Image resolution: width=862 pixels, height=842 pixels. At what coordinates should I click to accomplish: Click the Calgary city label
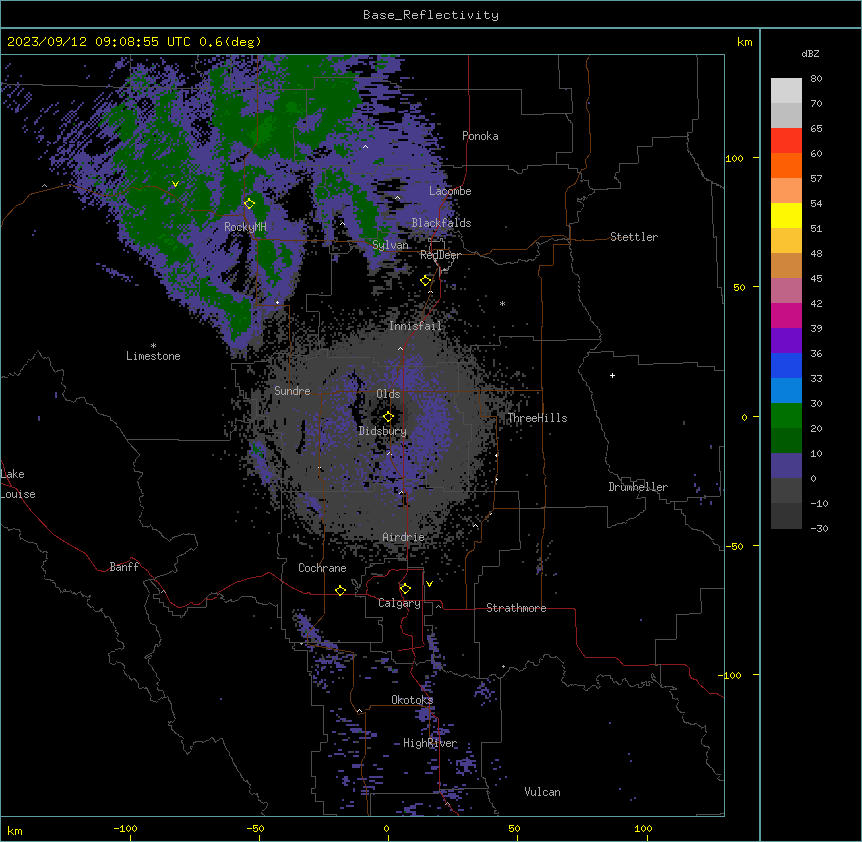pos(399,603)
